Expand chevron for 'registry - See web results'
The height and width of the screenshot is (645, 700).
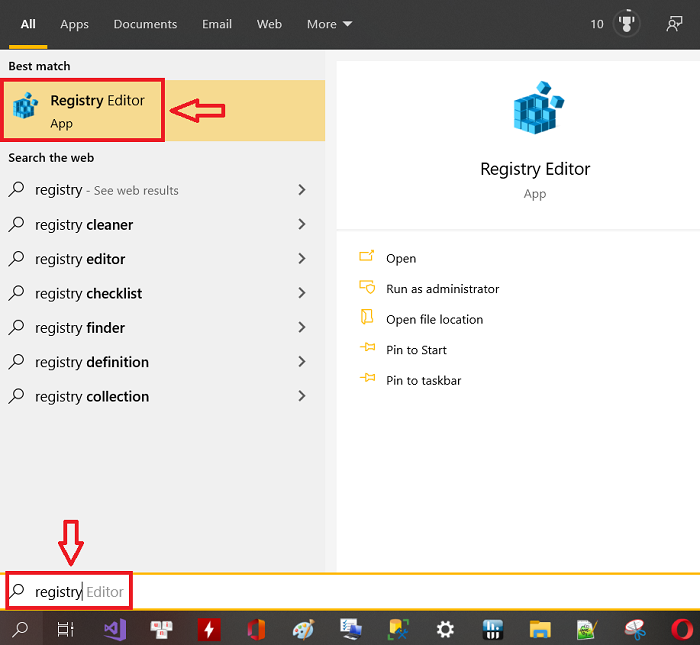pos(302,190)
